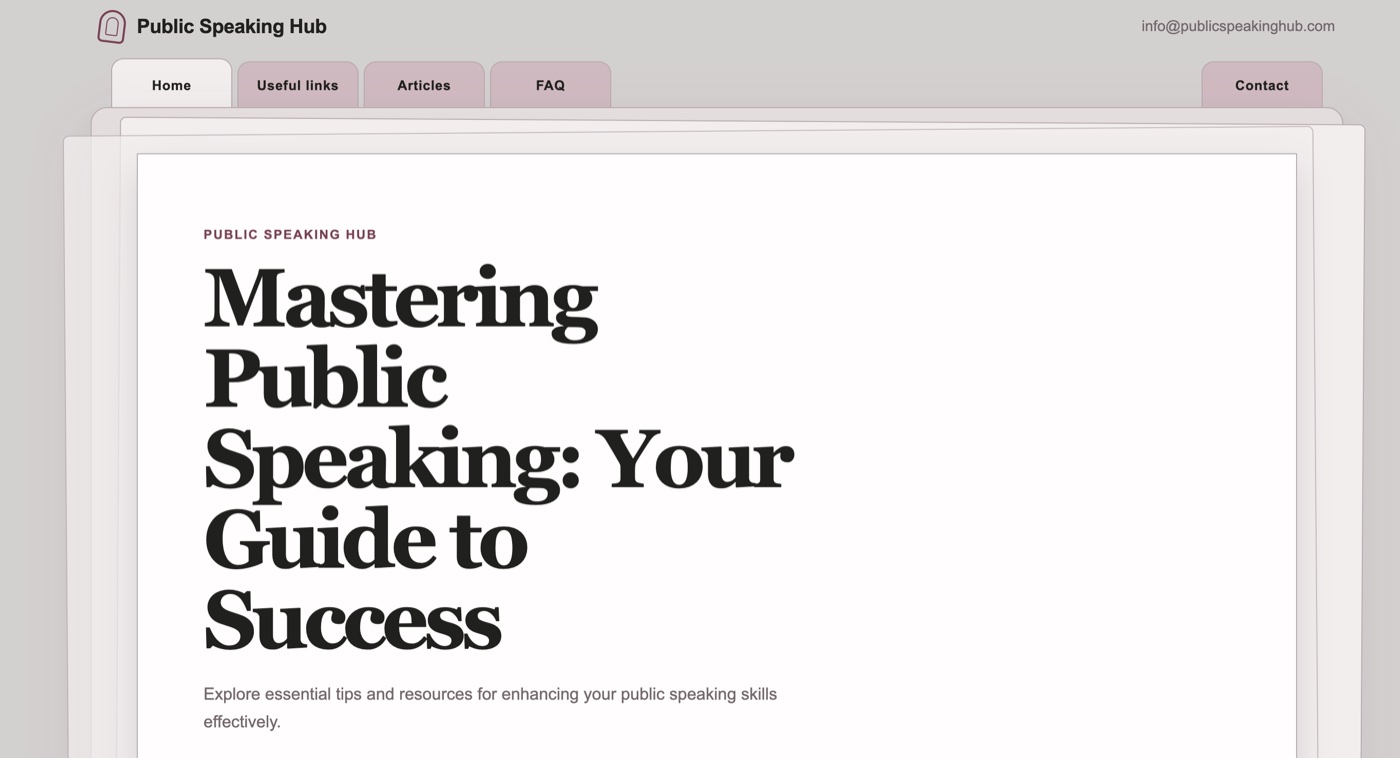Click the small 'PUBLIC SPEAKING HUB' eyebrow text
1400x758 pixels.
[290, 234]
